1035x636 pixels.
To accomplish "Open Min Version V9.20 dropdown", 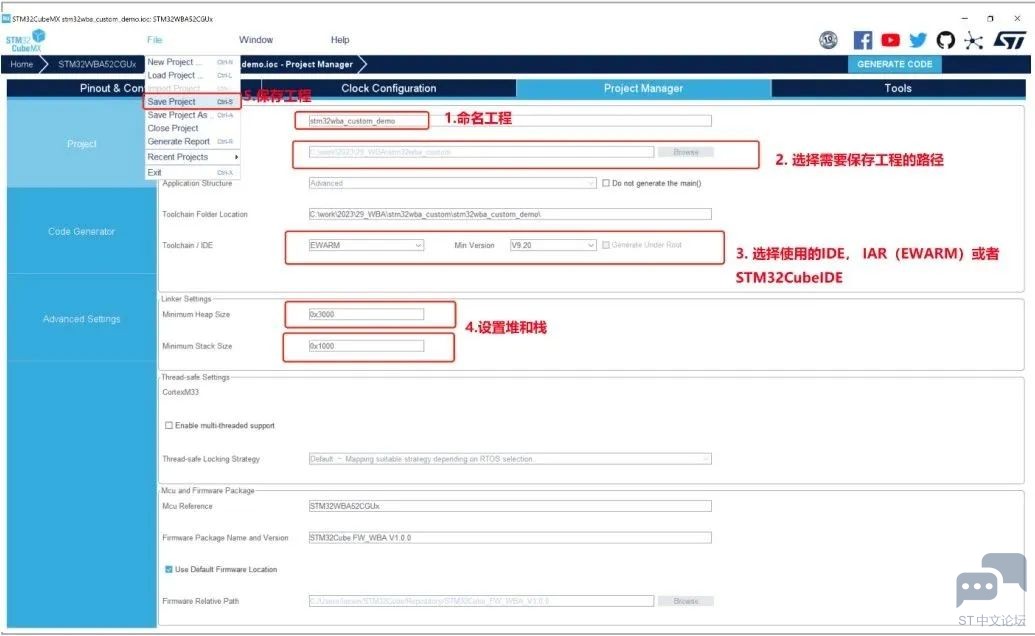I will pyautogui.click(x=552, y=245).
